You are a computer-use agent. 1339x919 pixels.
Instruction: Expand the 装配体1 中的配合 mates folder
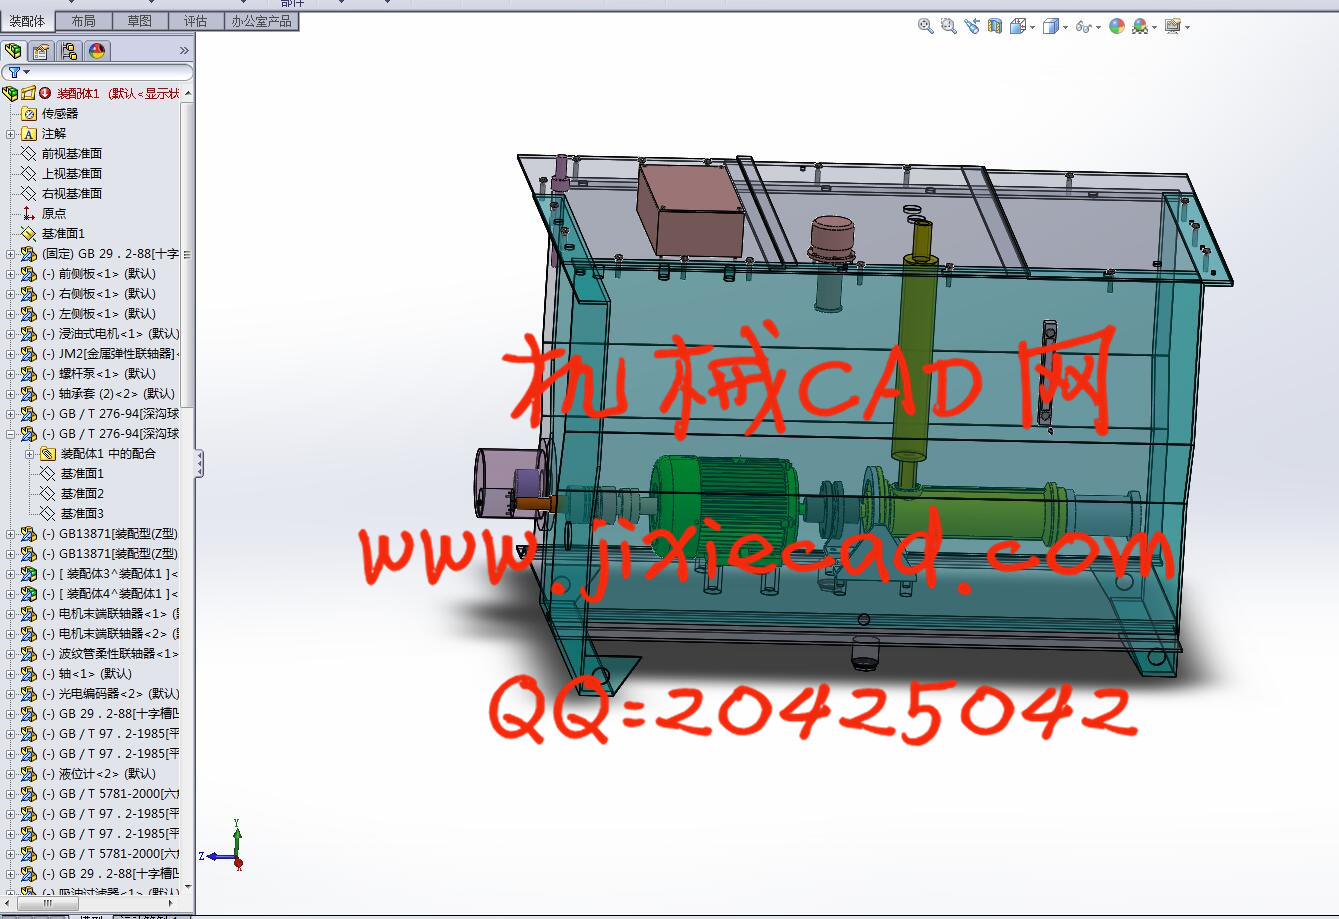[x=30, y=454]
